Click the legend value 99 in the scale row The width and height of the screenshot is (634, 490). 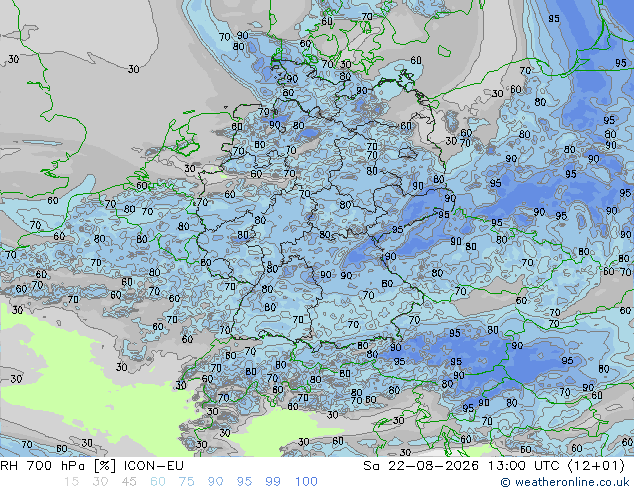tap(273, 482)
